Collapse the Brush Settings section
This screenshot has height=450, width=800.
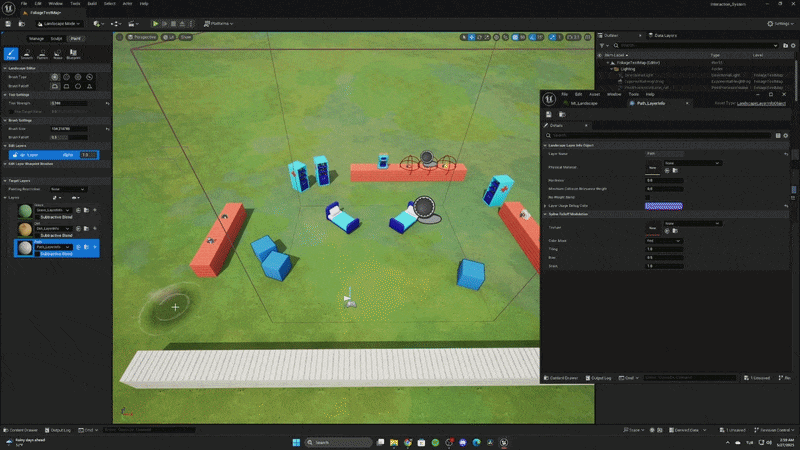pos(5,120)
